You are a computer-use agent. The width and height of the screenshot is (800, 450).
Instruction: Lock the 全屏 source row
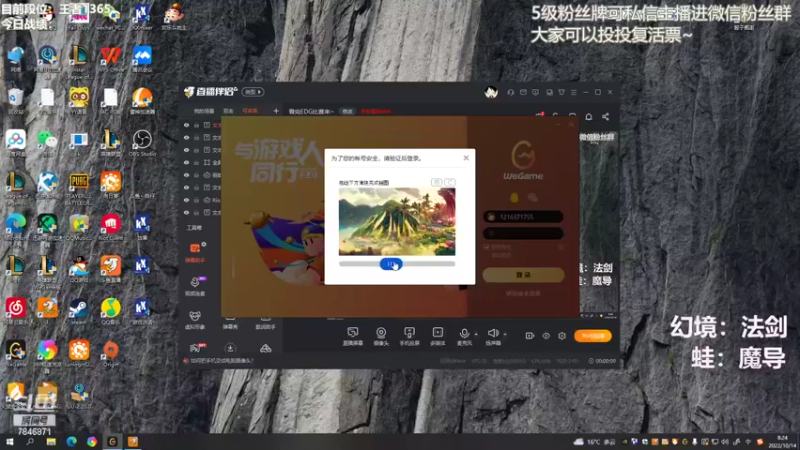pyautogui.click(x=196, y=162)
